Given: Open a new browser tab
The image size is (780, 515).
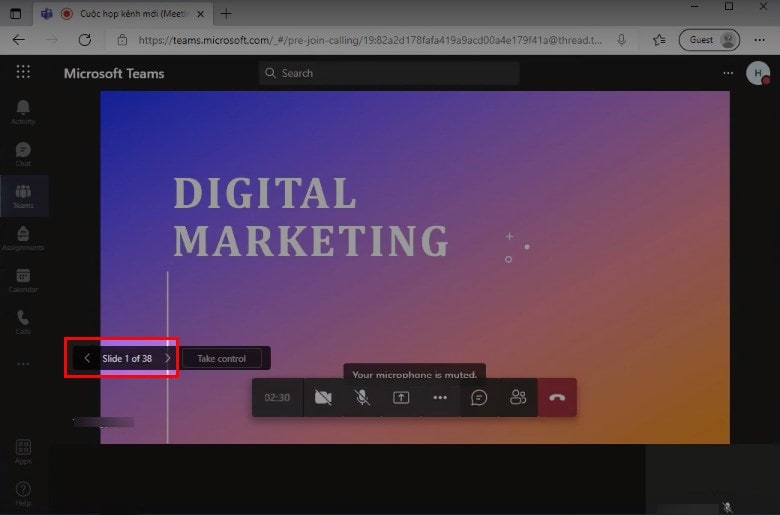Looking at the screenshot, I should pyautogui.click(x=226, y=14).
